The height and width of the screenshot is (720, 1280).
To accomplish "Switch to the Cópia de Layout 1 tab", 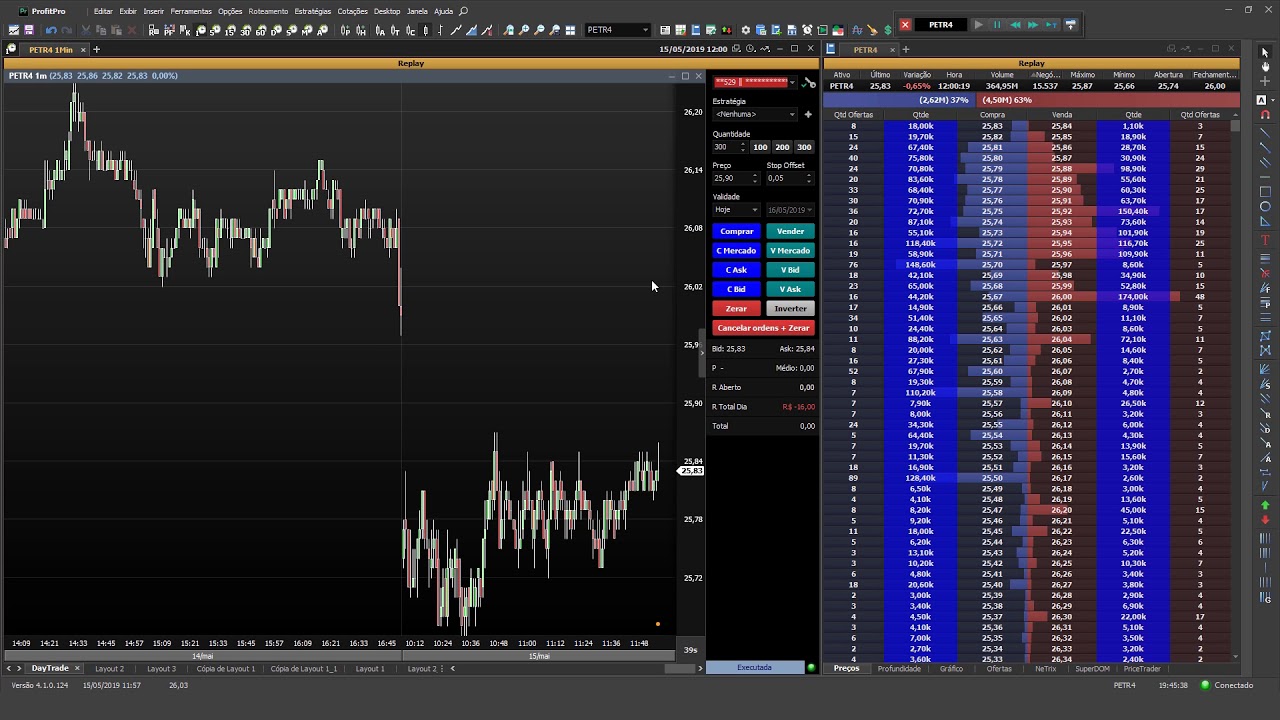I will 225,669.
